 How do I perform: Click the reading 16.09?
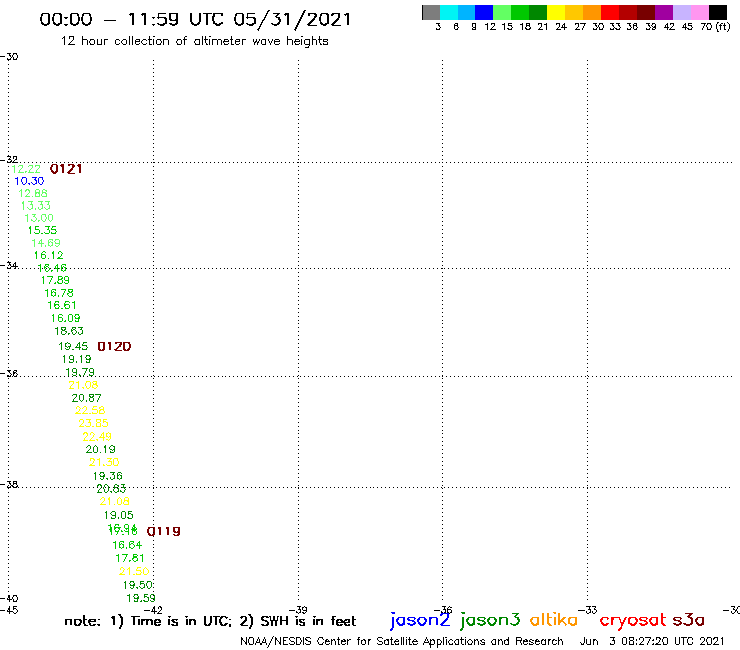click(66, 319)
